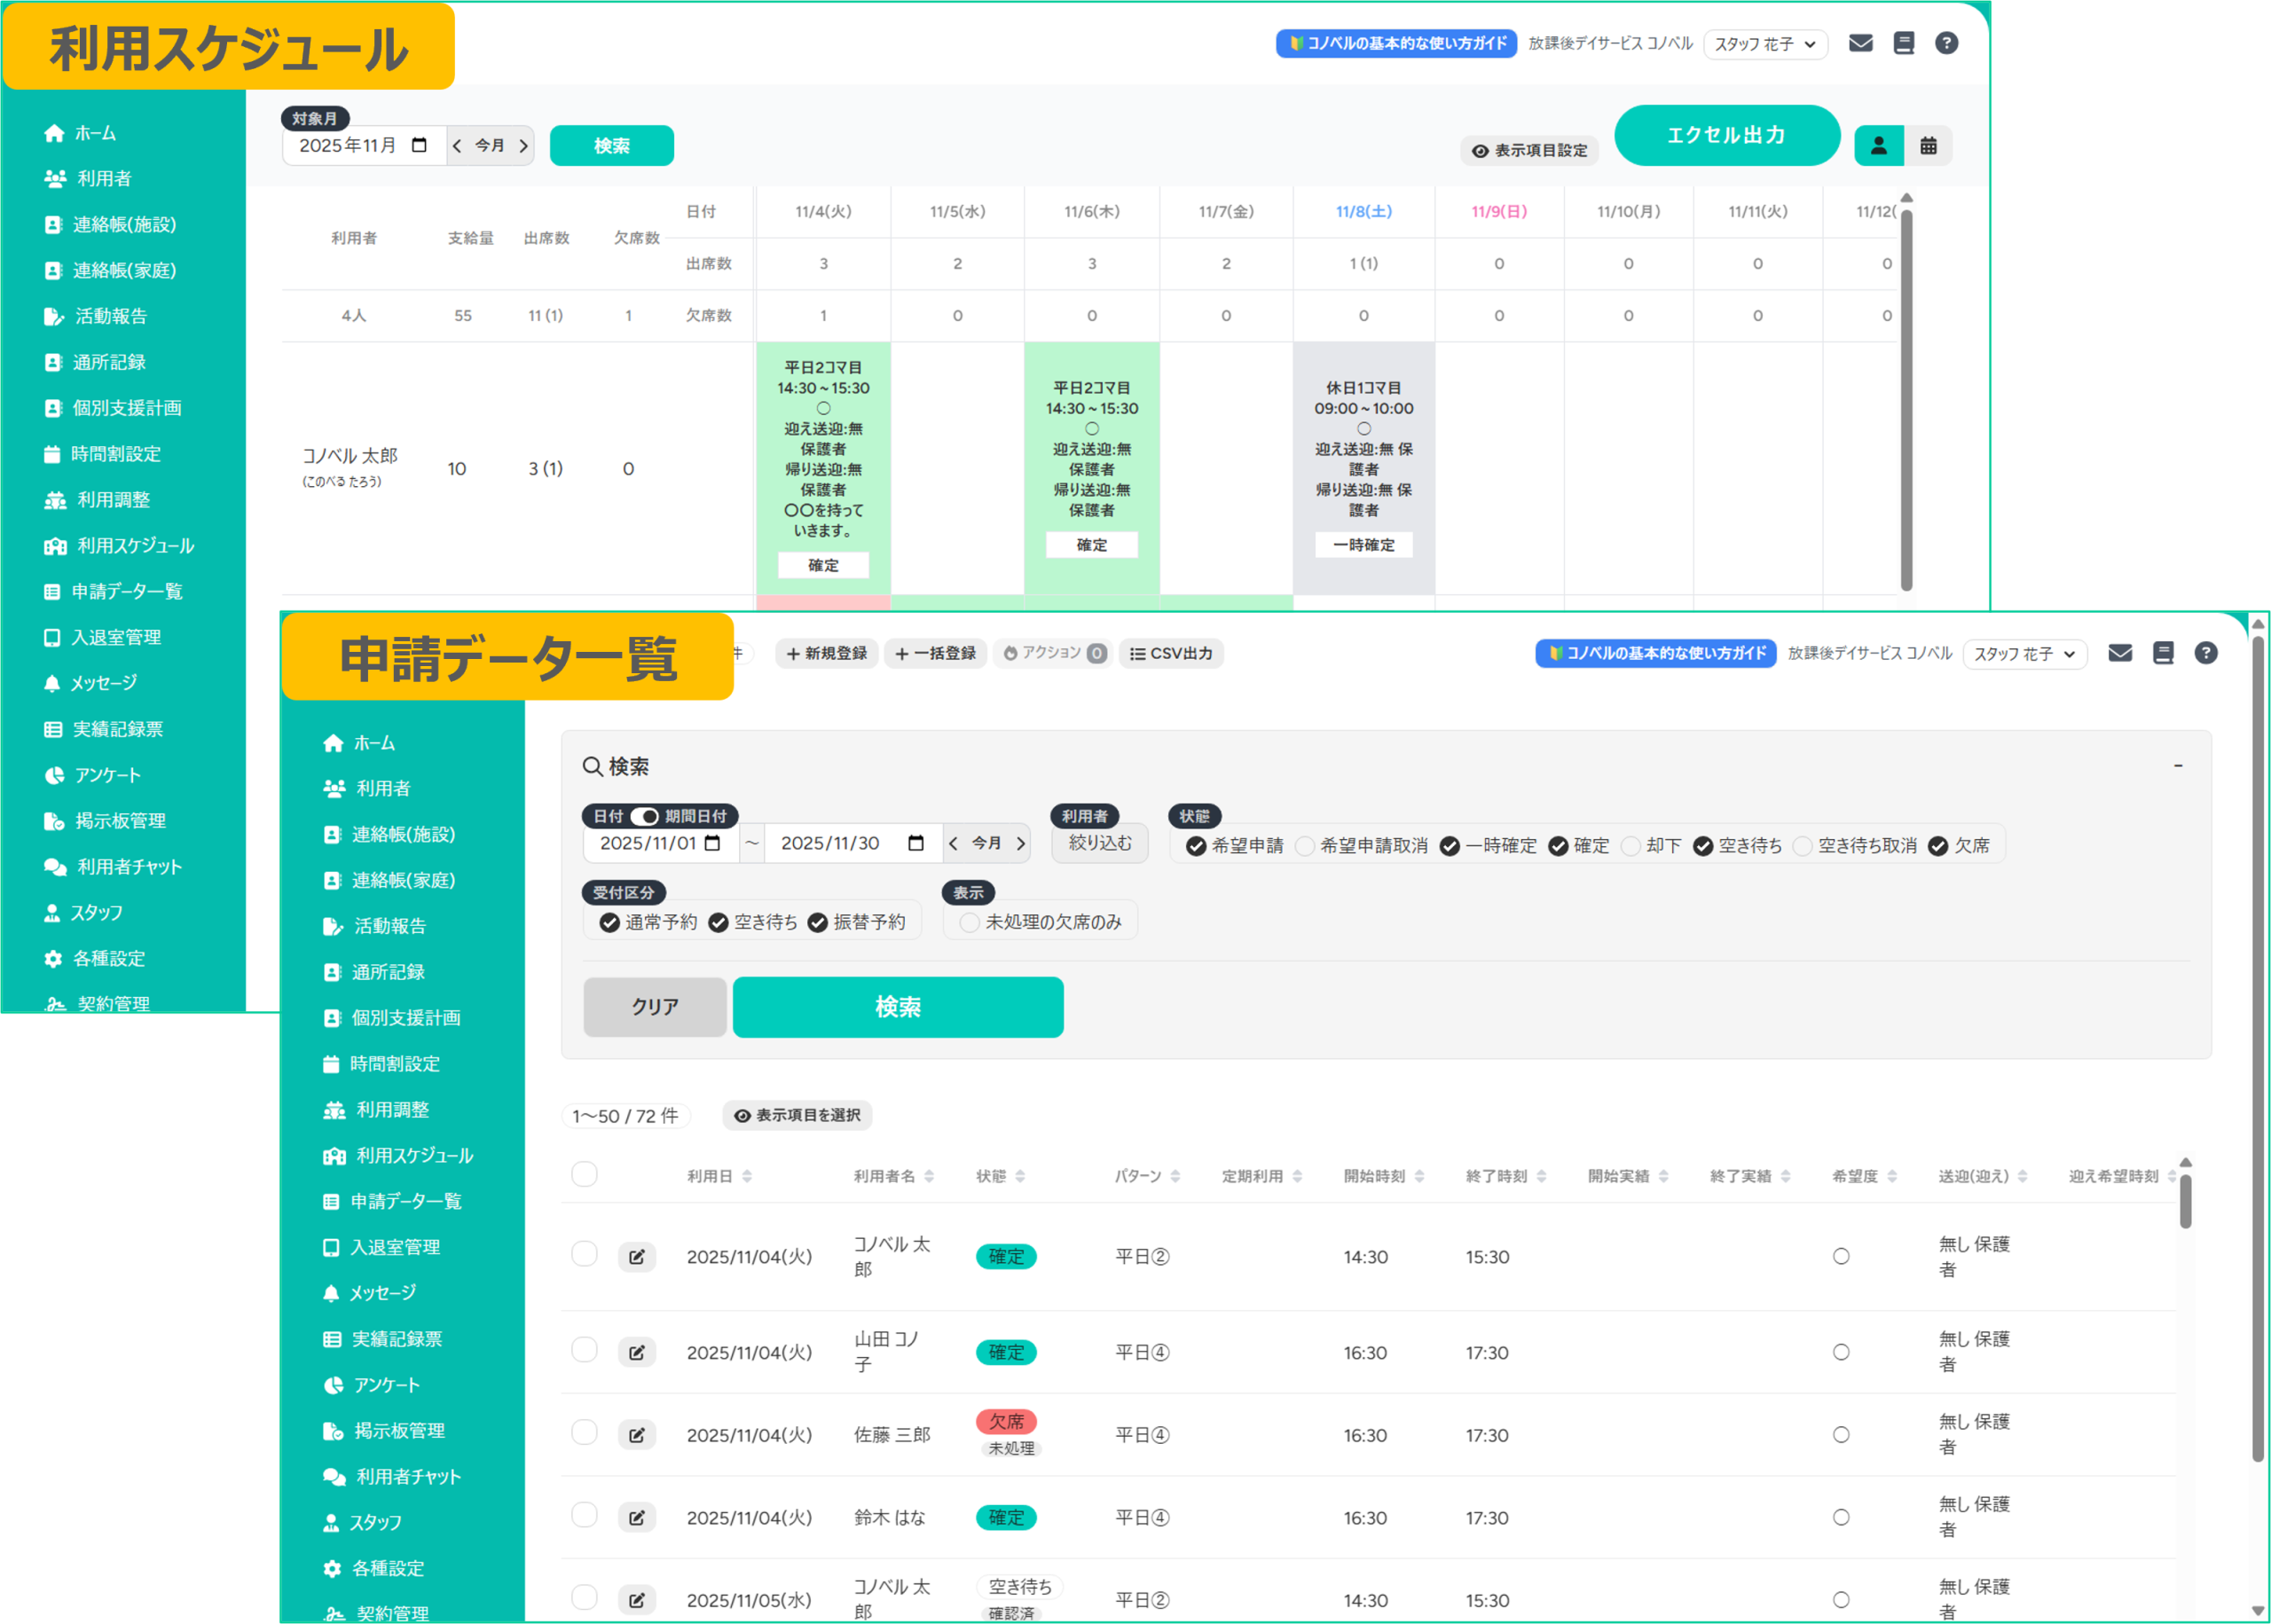Screen dimensions: 2271x1624
Task: Switch to the calendar view icon beside エクセル出力
Action: [x=1928, y=146]
